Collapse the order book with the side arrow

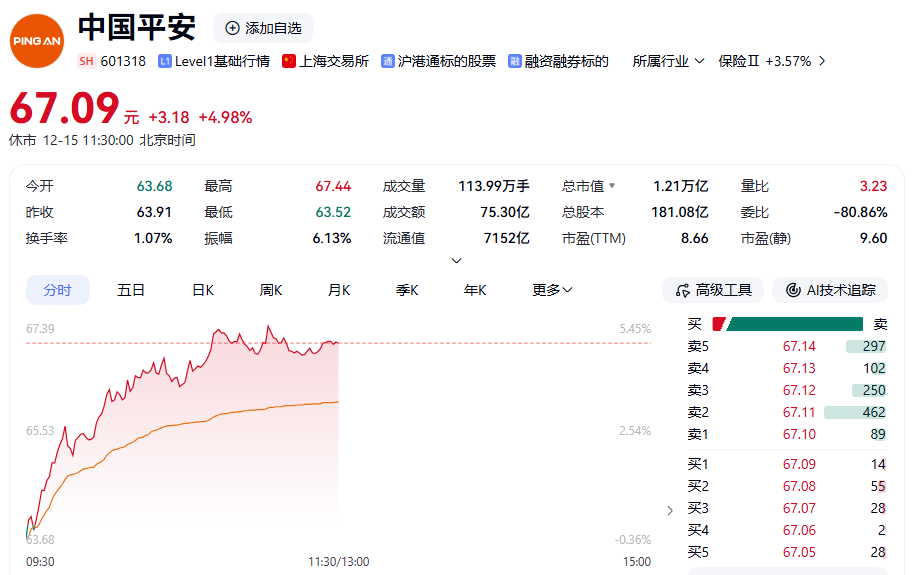(x=670, y=511)
